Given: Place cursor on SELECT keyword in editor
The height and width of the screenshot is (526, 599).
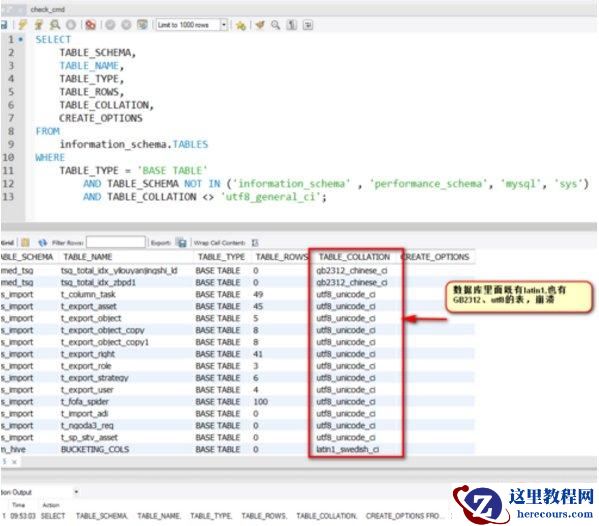Looking at the screenshot, I should pyautogui.click(x=53, y=40).
